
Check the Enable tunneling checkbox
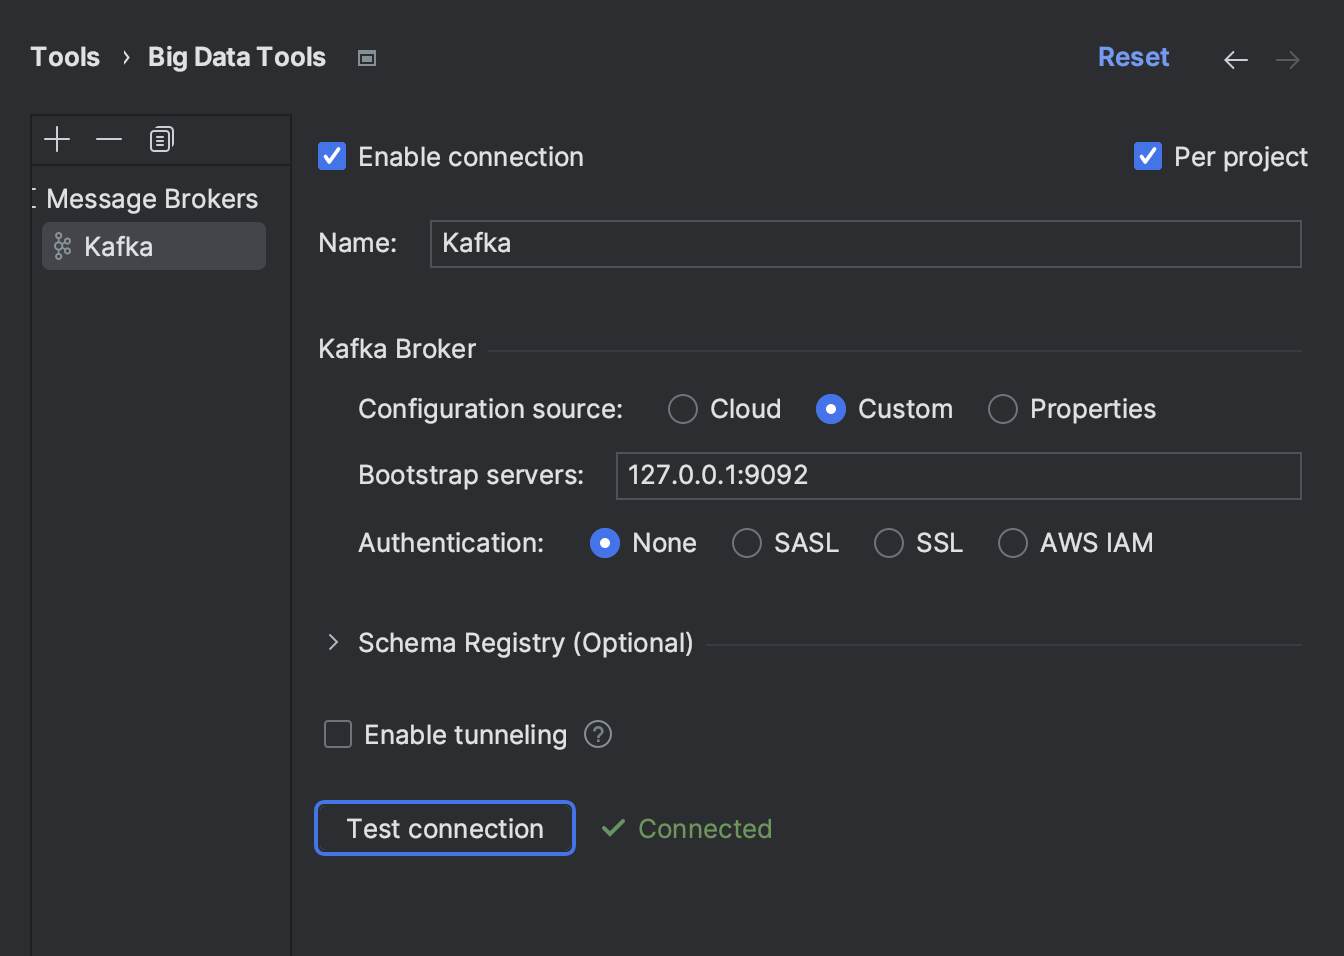pos(338,734)
